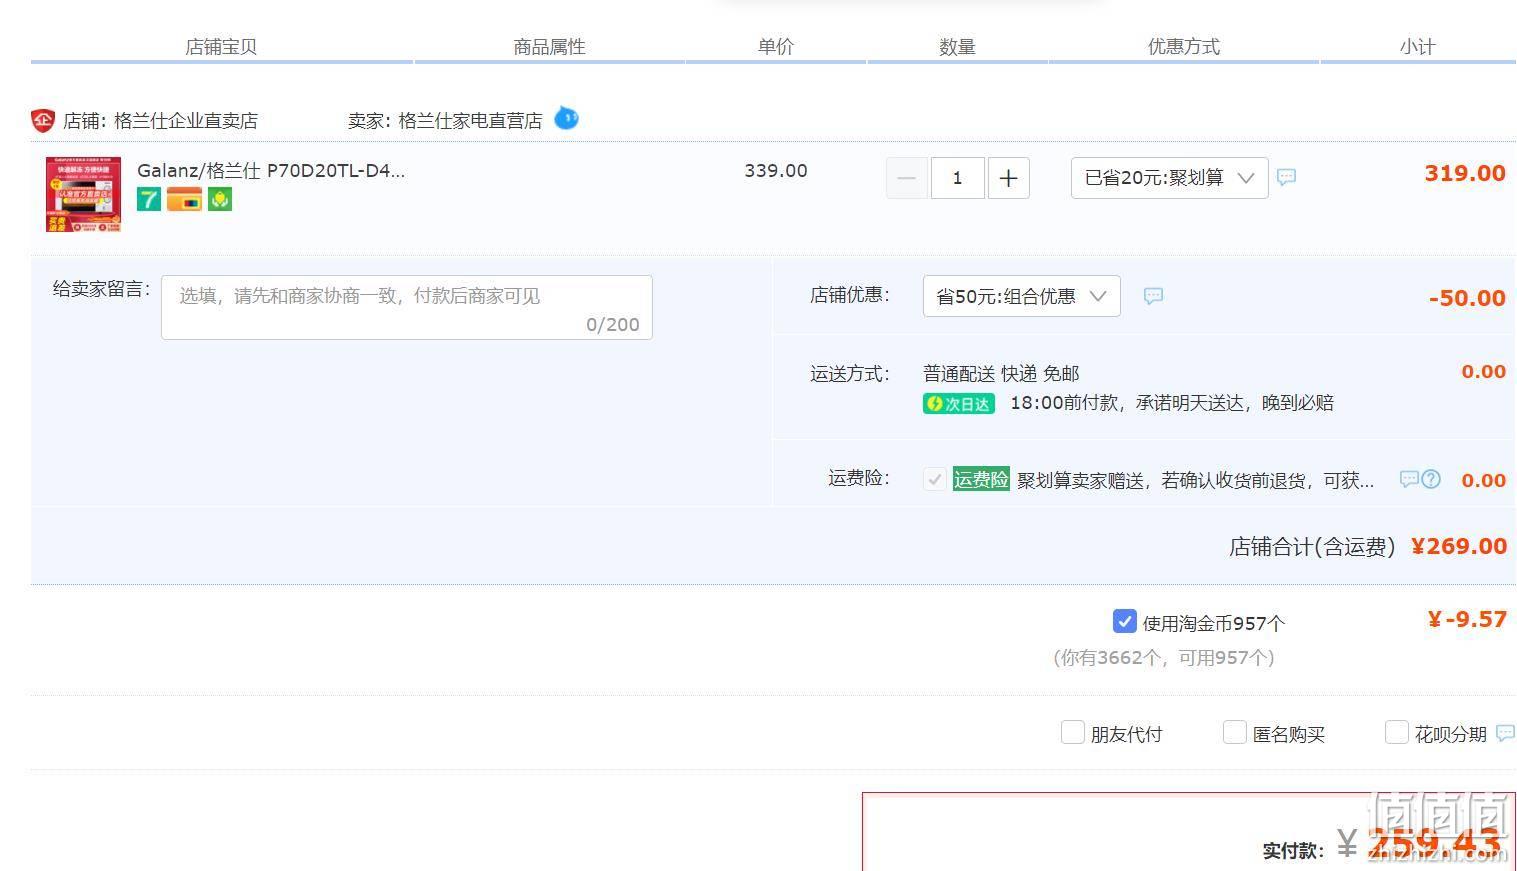
Task: Uncheck 使用淘金币957个 checkbox
Action: click(x=1124, y=621)
